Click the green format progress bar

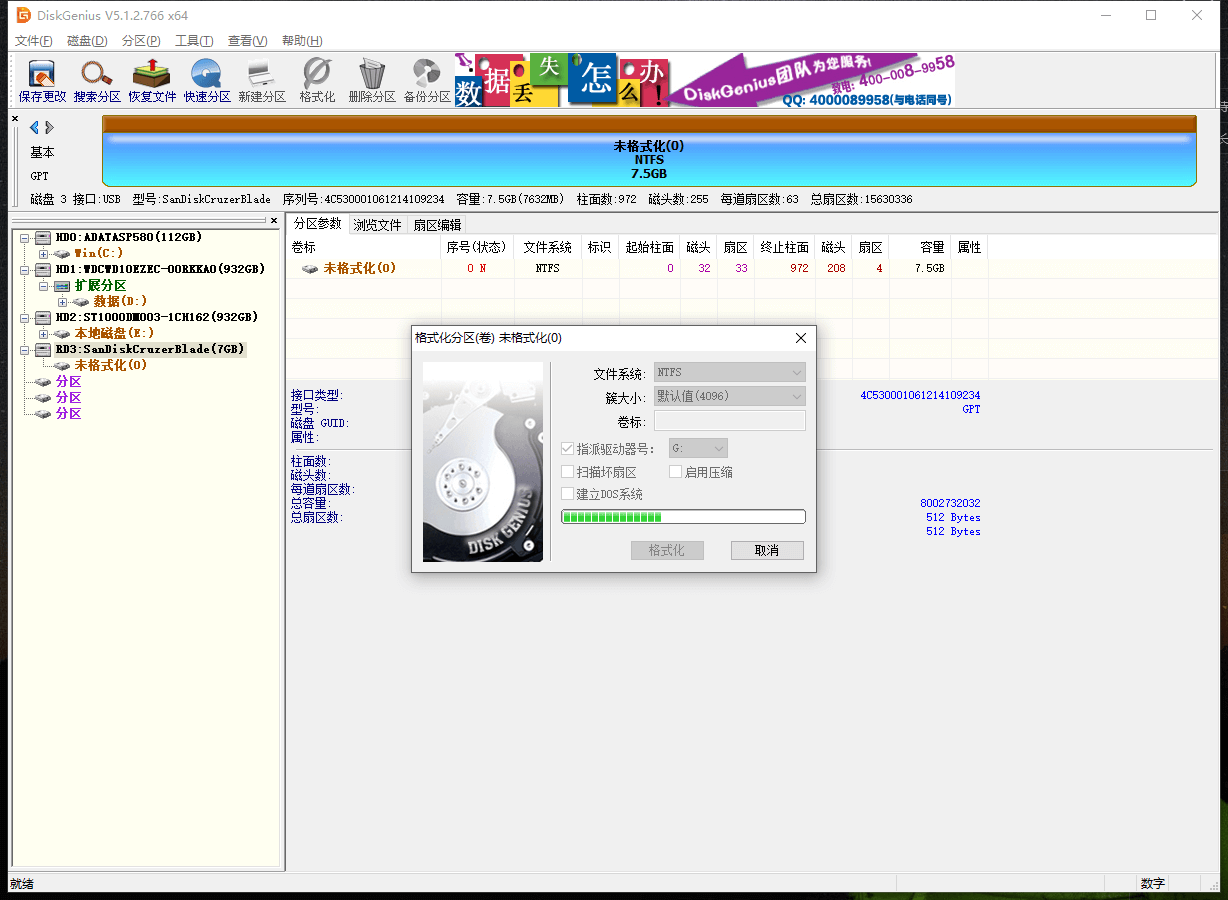click(683, 516)
